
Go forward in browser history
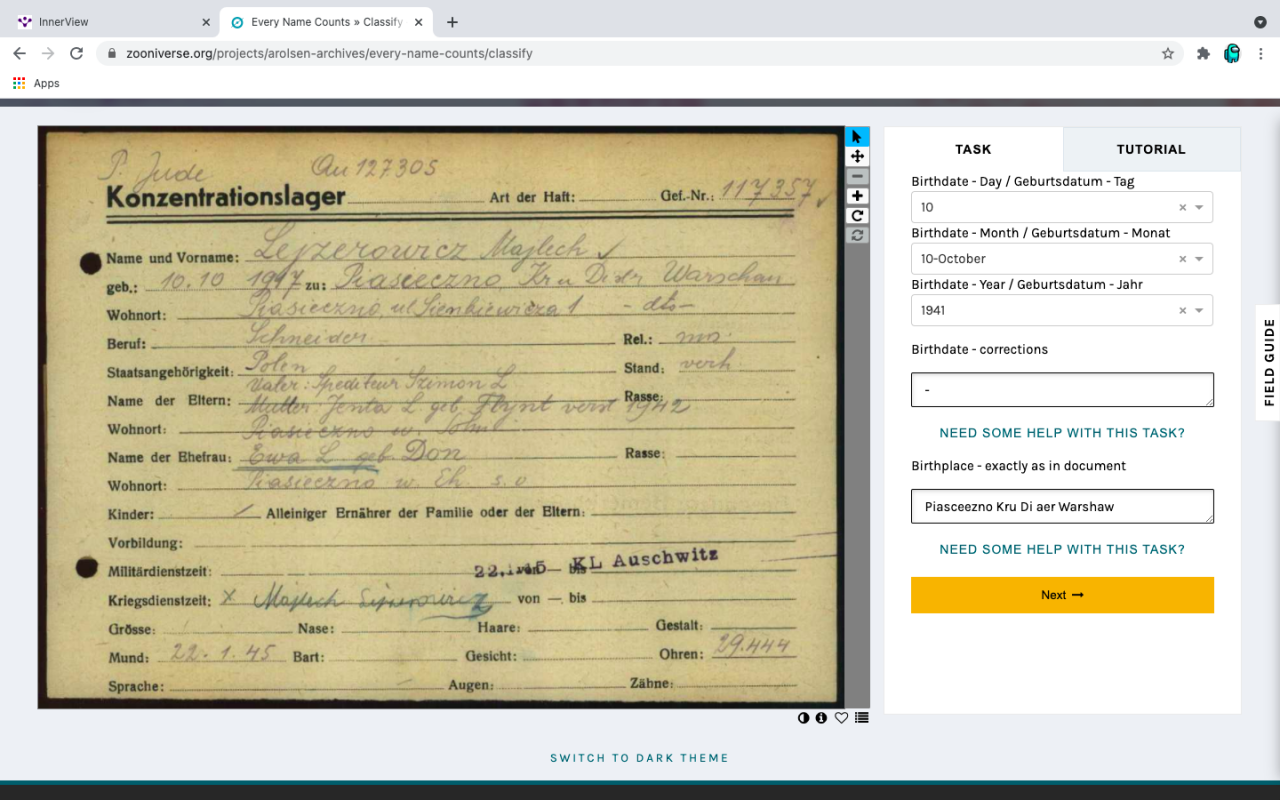click(x=47, y=53)
